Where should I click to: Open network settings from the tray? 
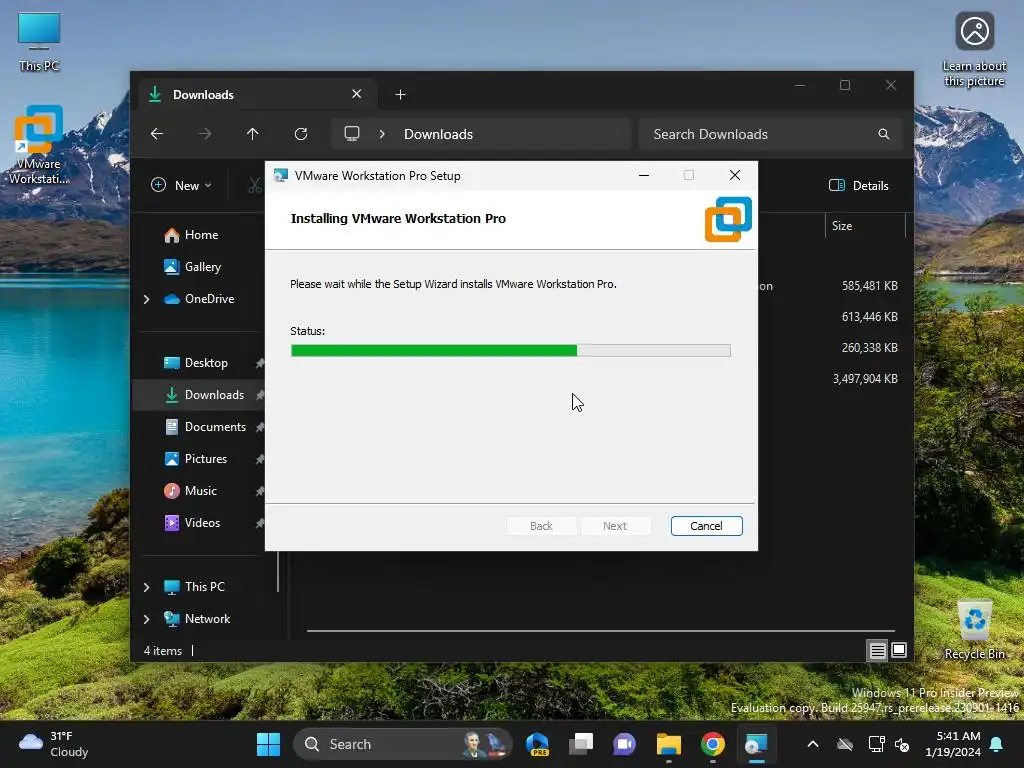click(x=876, y=744)
